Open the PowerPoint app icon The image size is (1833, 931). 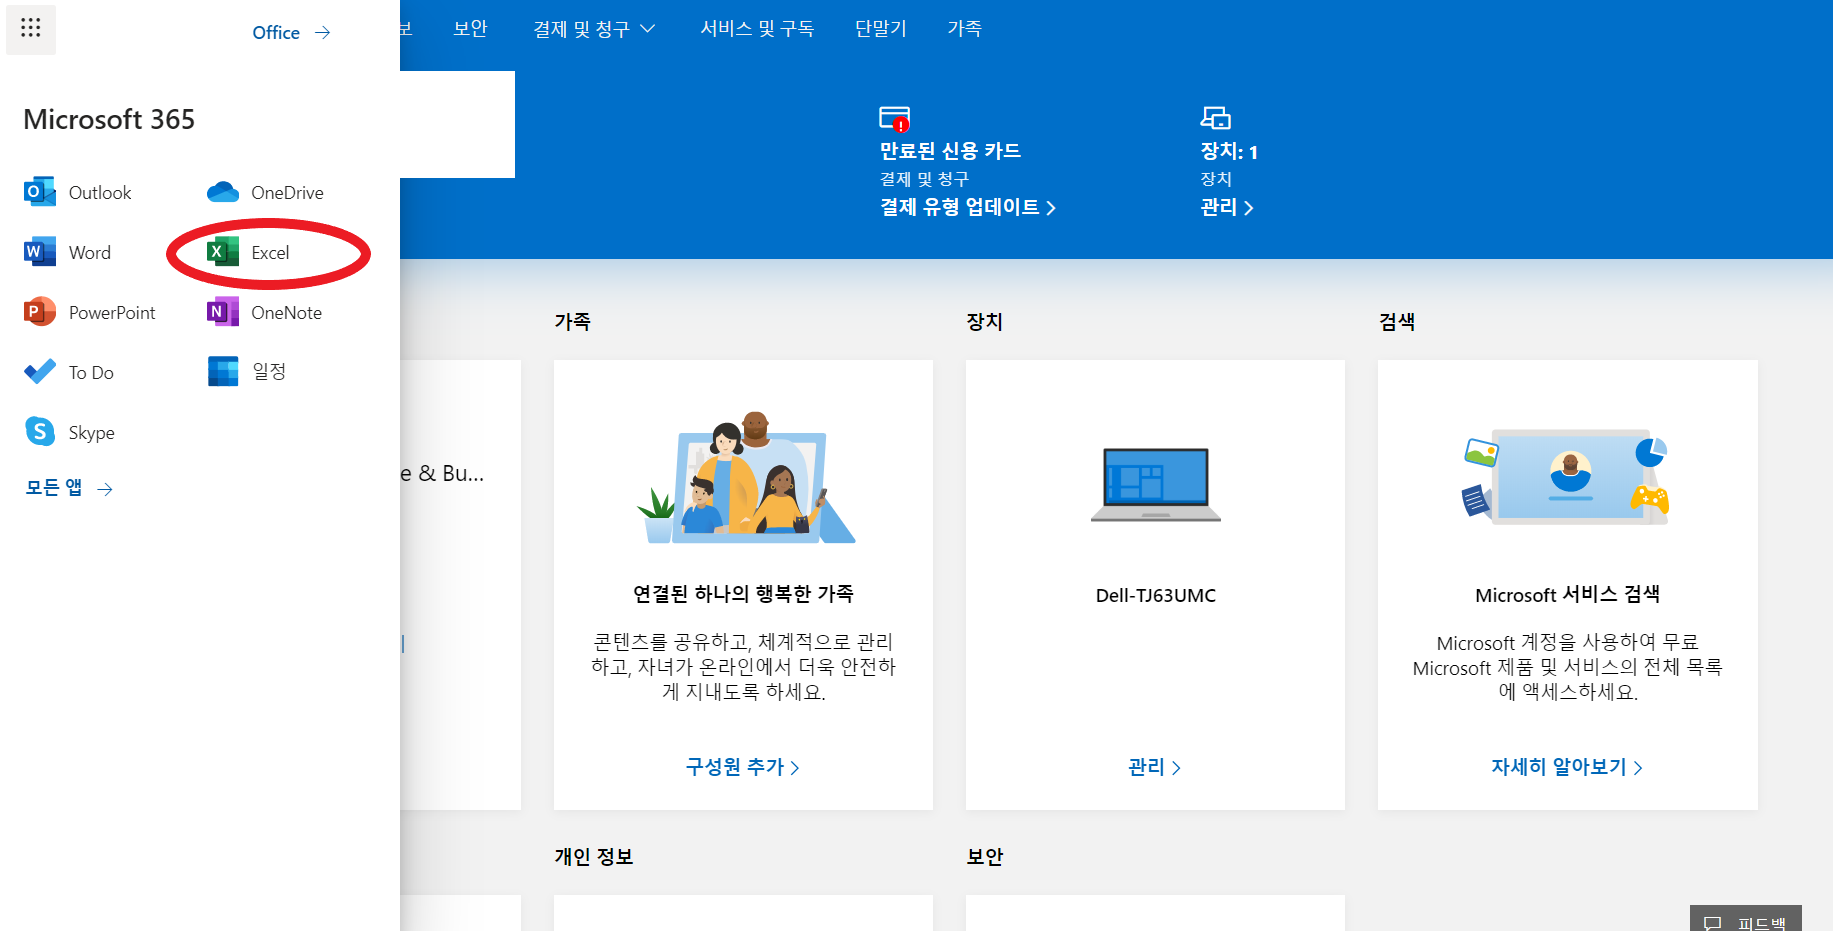pos(39,312)
